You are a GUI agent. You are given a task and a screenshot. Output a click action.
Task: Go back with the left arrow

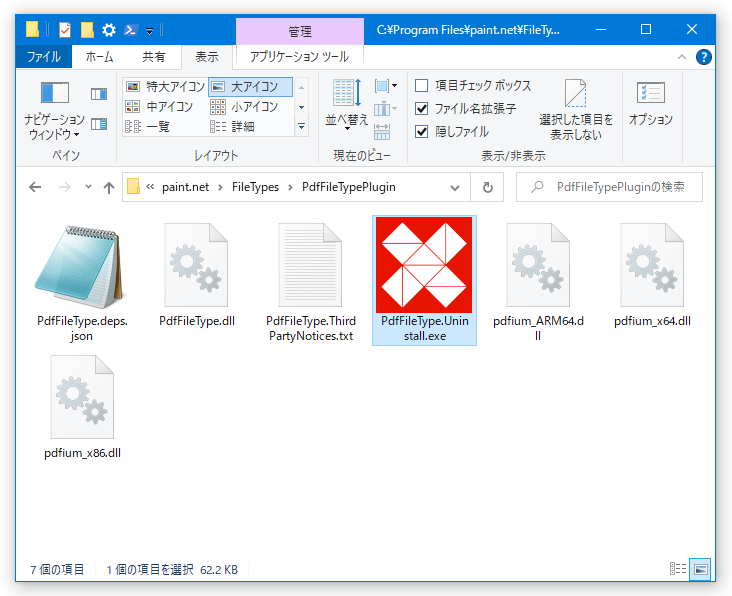tap(35, 188)
